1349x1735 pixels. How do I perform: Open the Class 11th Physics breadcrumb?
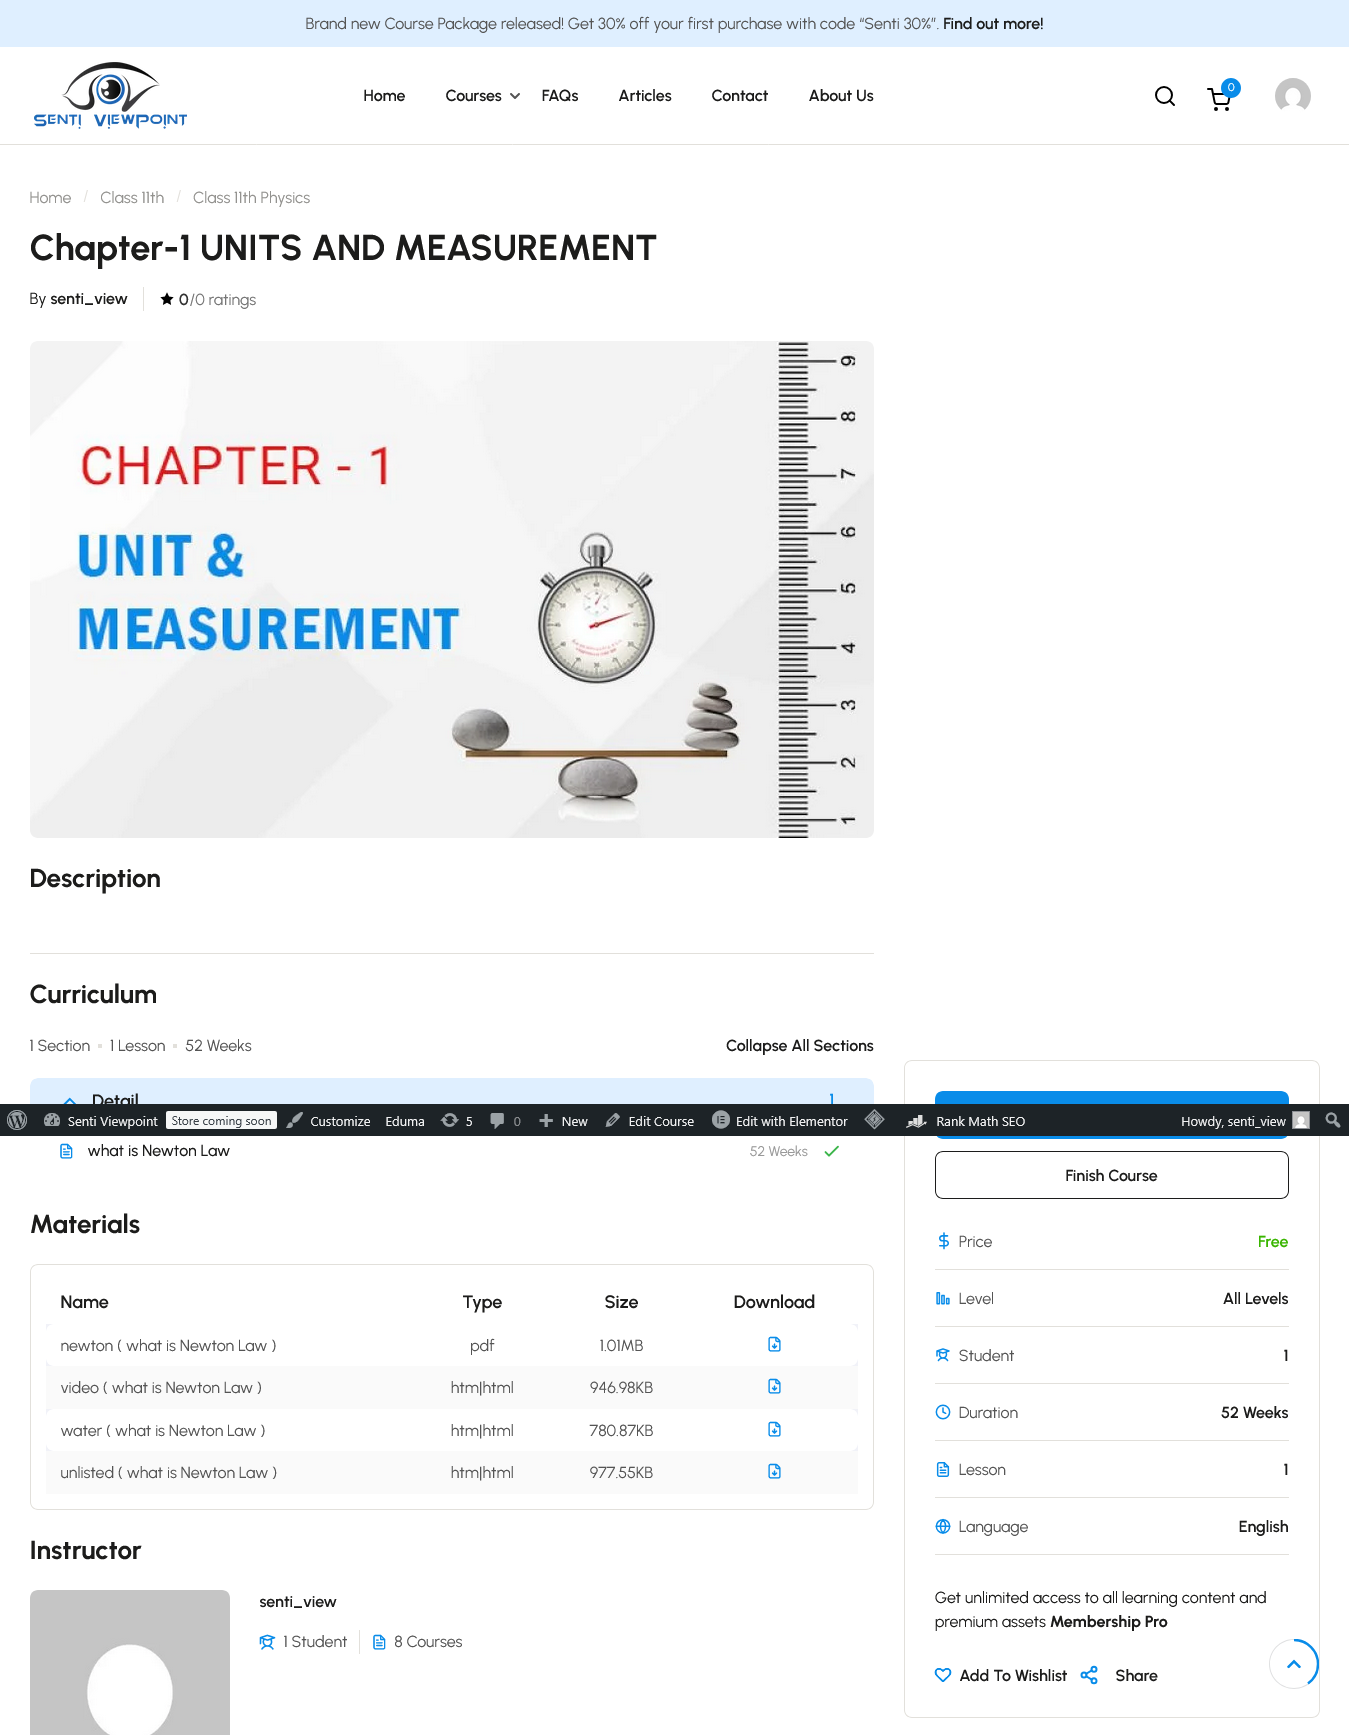(252, 198)
